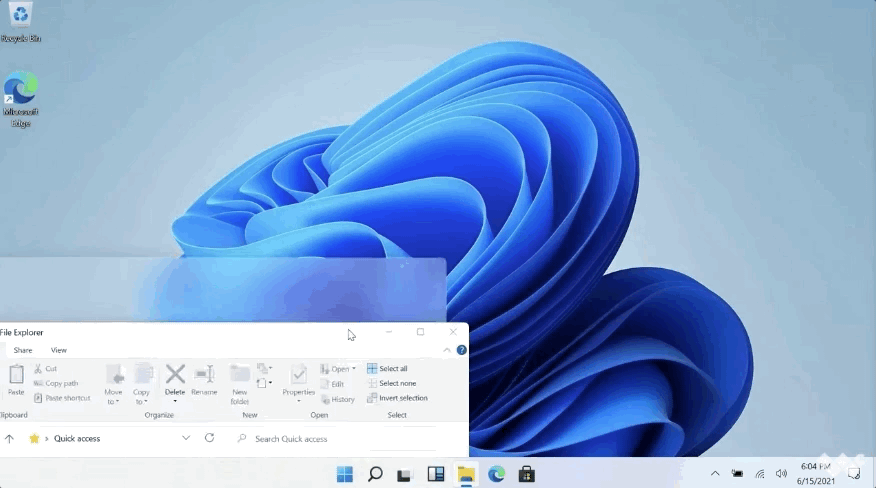Click the Paste clipboard icon in the ribbon
This screenshot has width=876, height=488.
click(16, 374)
